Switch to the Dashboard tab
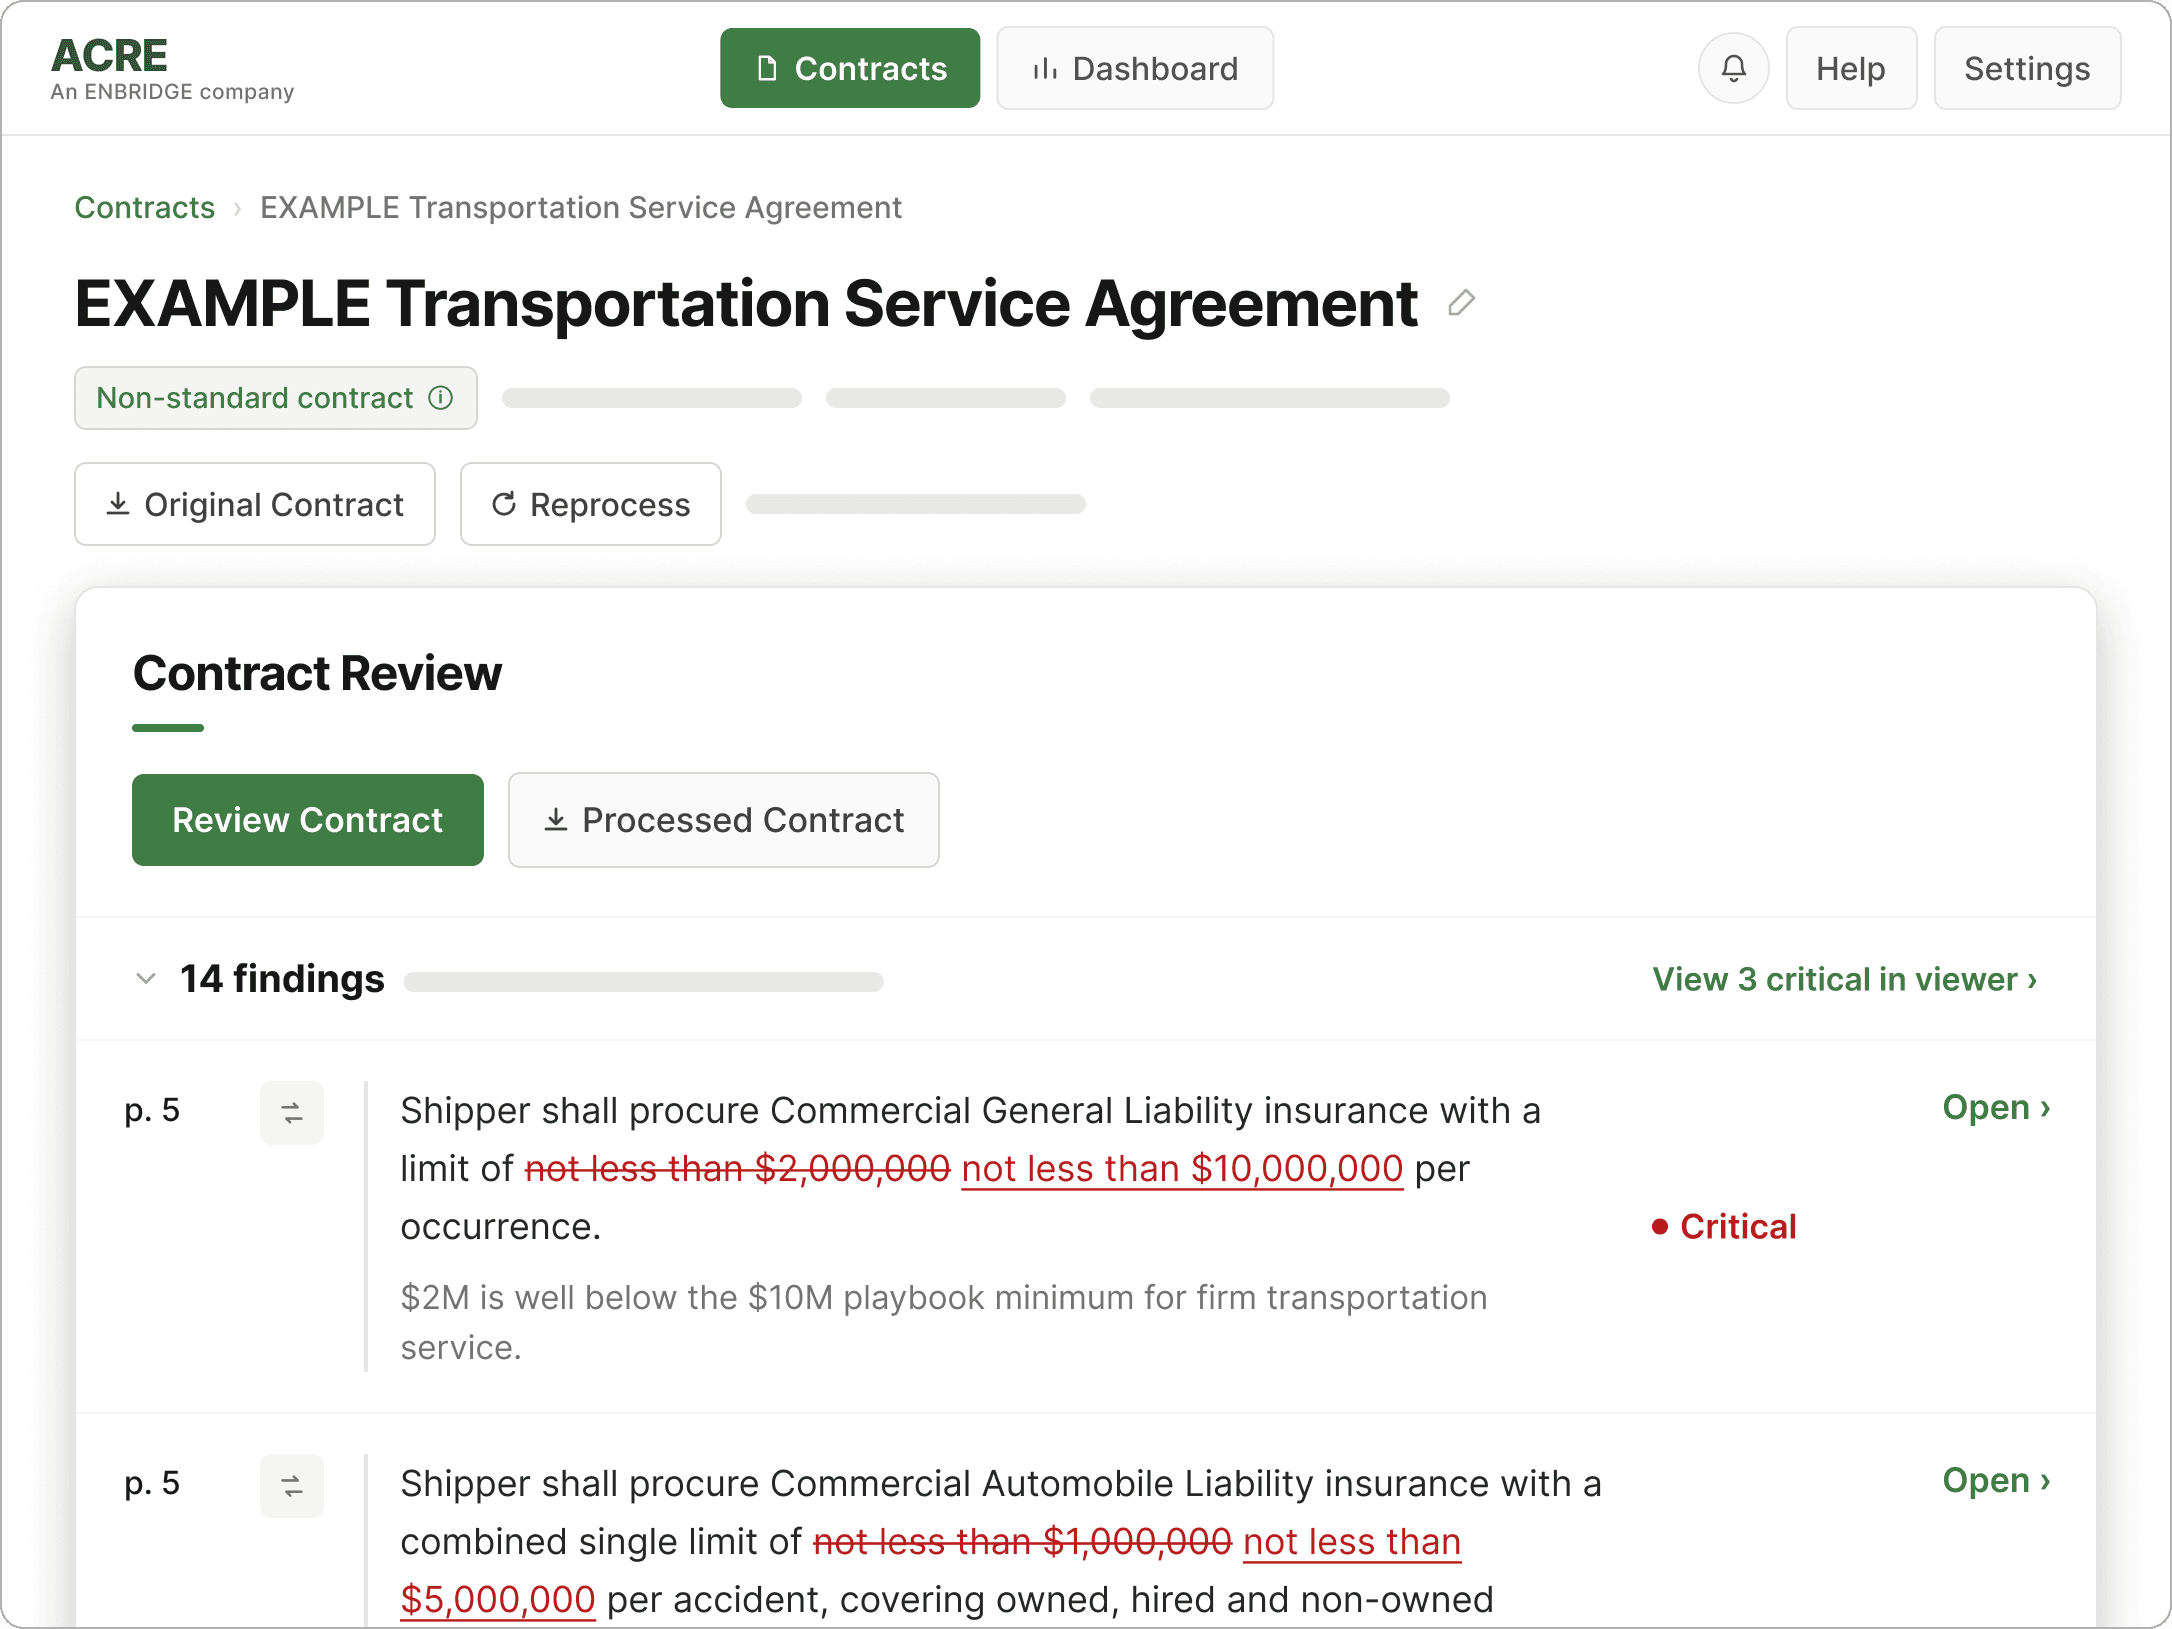This screenshot has height=1629, width=2172. [x=1135, y=68]
